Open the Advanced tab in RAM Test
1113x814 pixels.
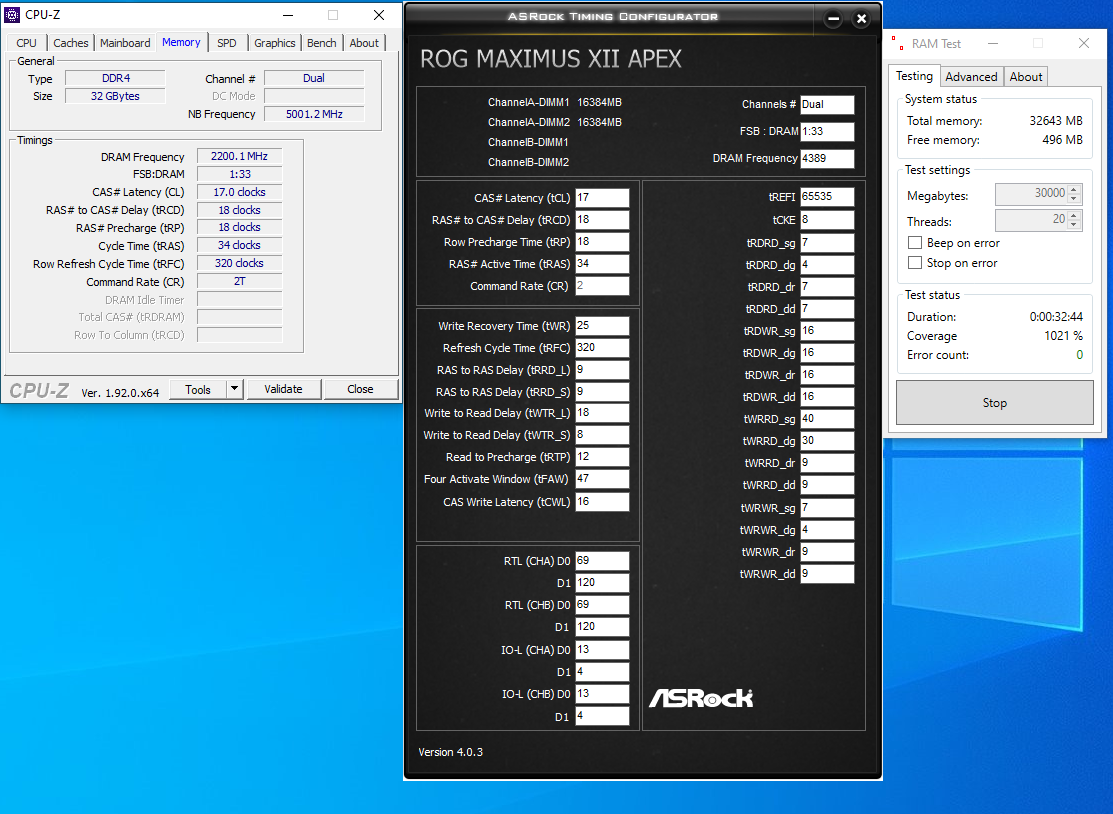[971, 77]
